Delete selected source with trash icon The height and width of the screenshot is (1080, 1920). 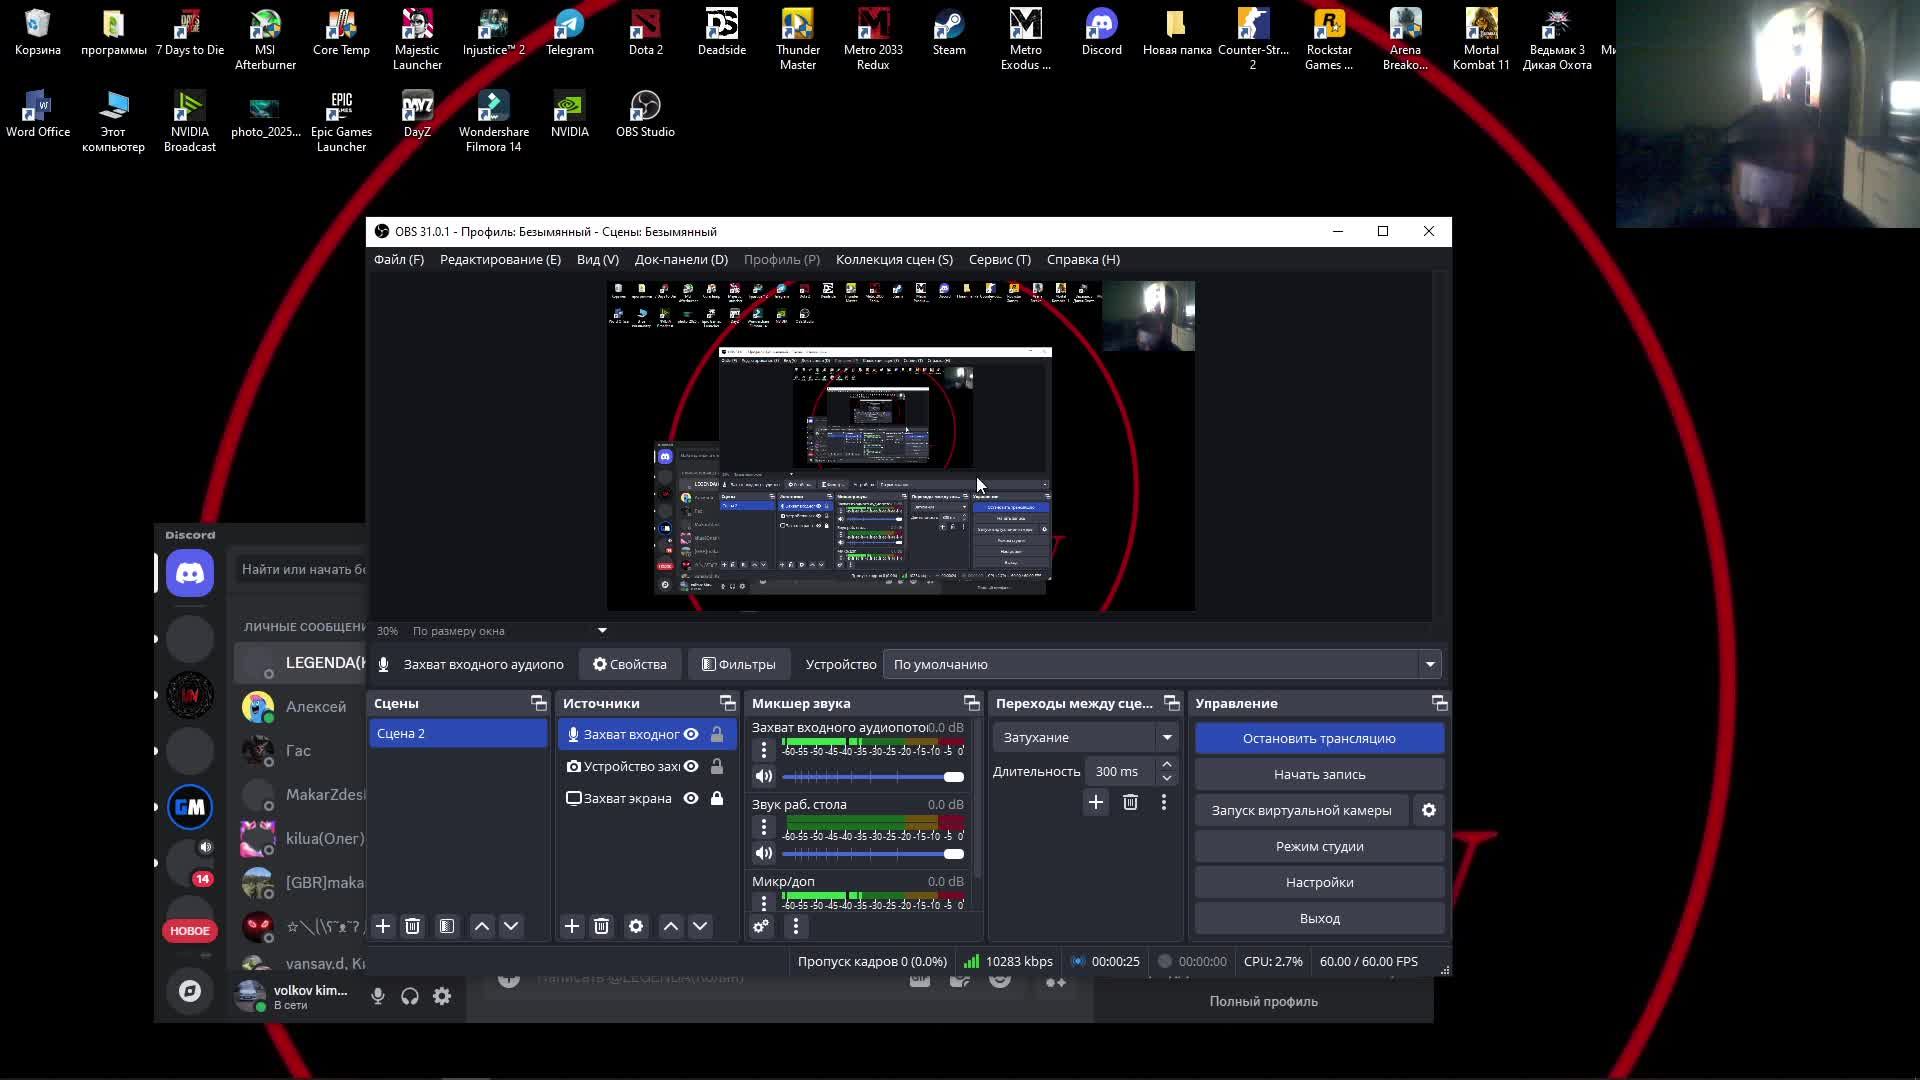click(601, 926)
